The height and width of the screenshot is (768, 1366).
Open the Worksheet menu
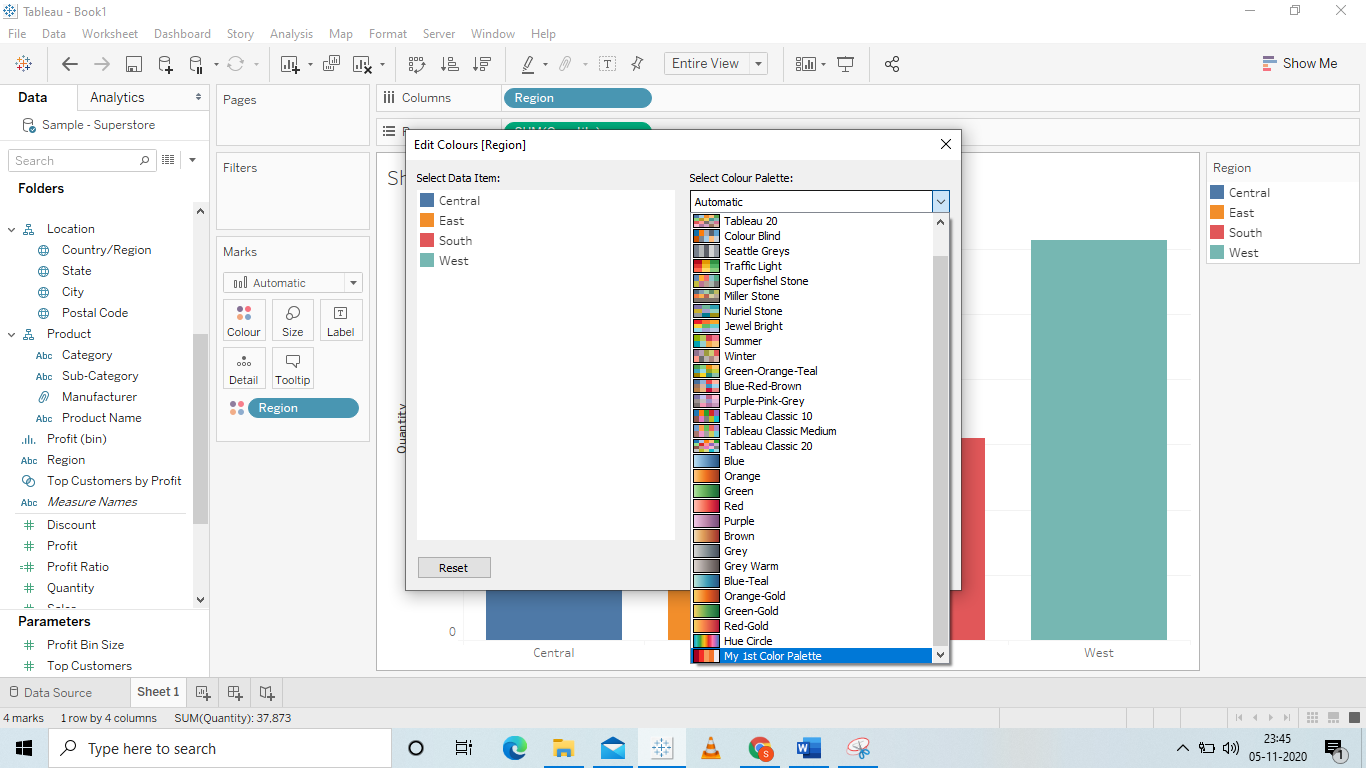click(110, 34)
